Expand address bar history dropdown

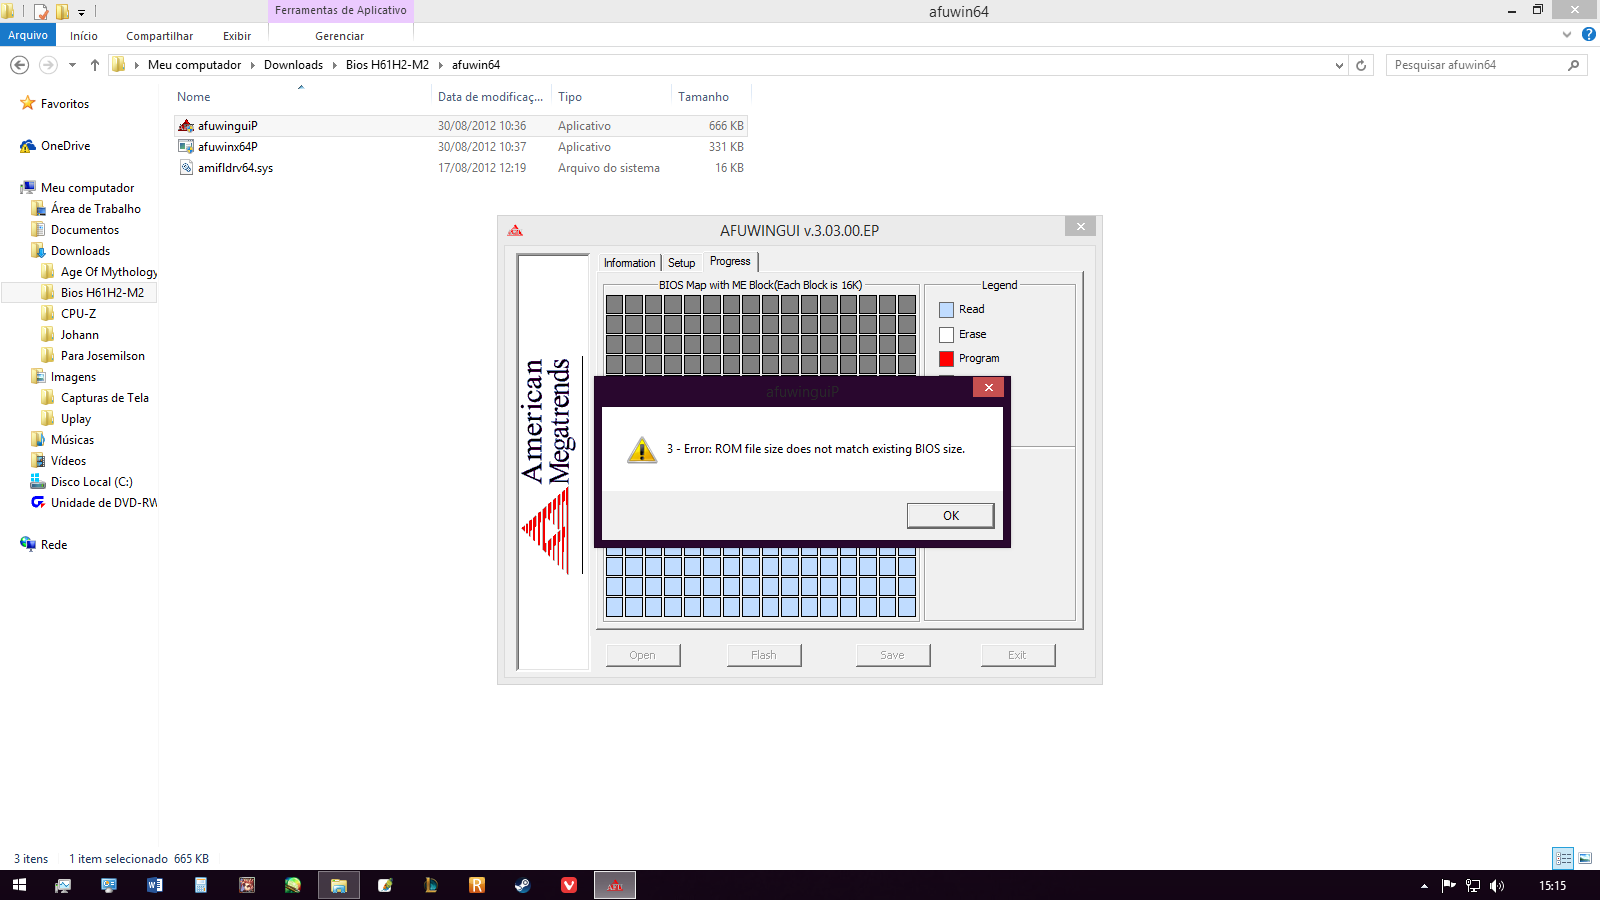(1339, 65)
